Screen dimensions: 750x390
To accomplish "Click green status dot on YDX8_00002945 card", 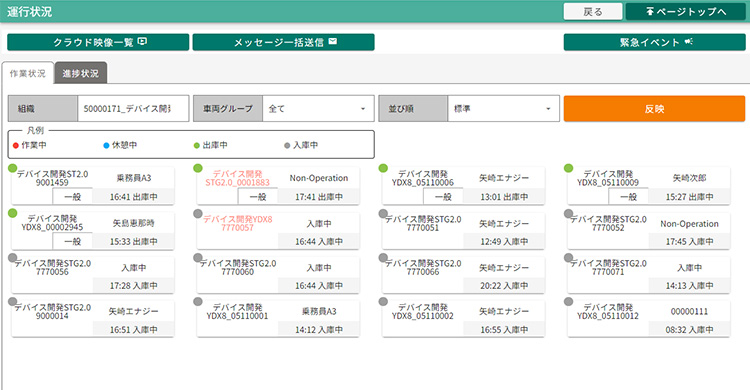I will 12,213.
